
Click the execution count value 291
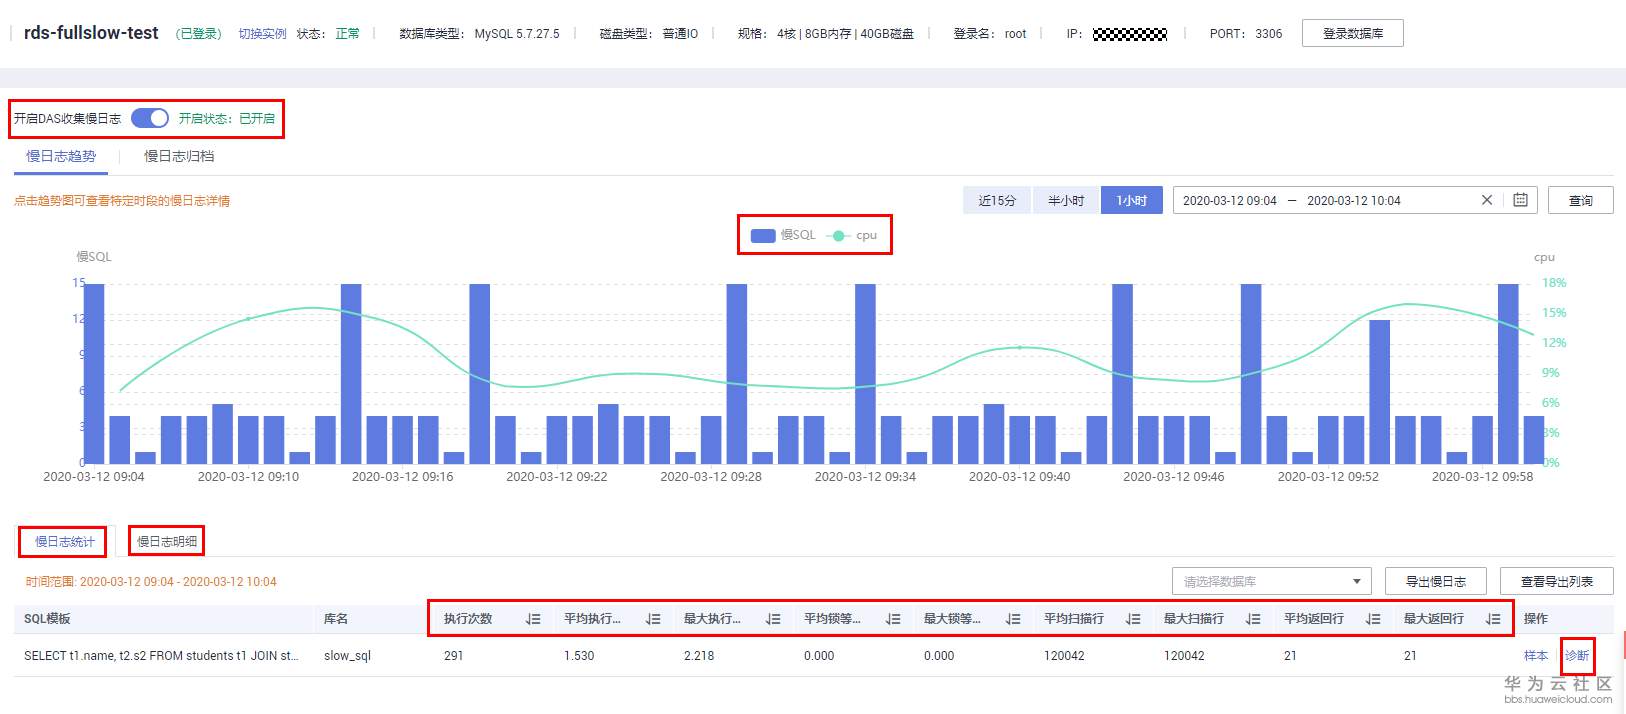coord(454,656)
